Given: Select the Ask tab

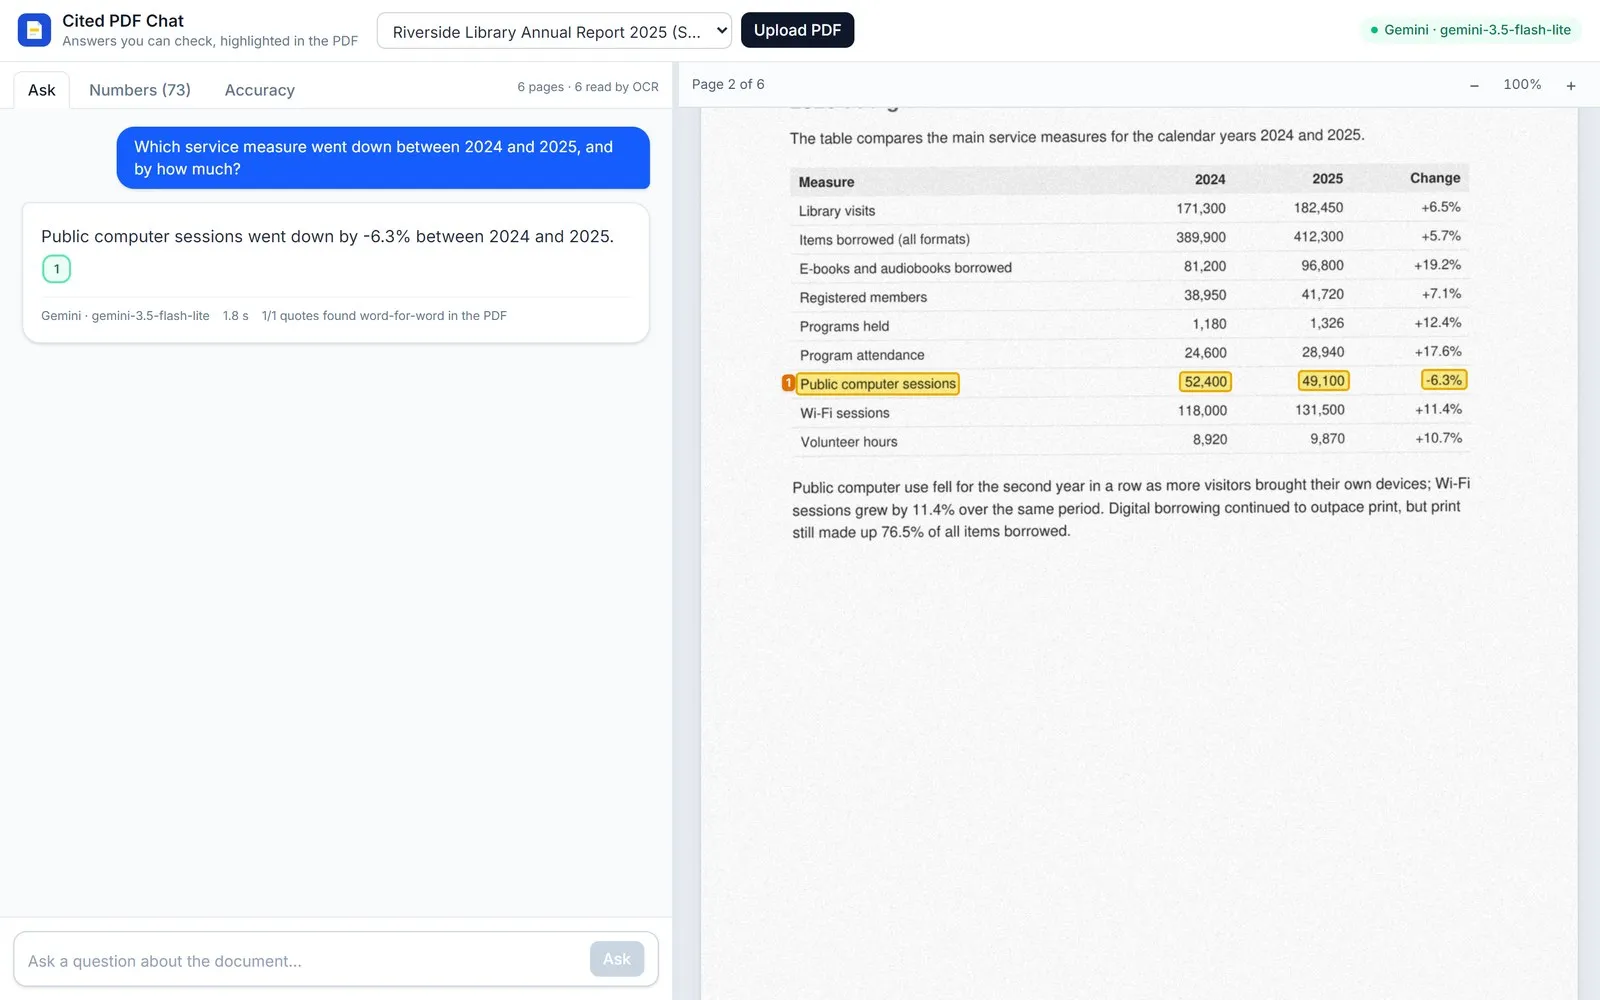Looking at the screenshot, I should 42,90.
